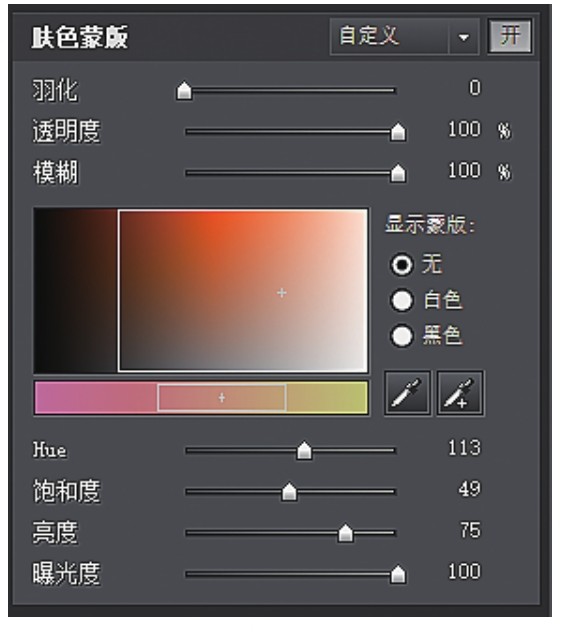
Task: Open the 自定义 preset dropdown arrow
Action: click(x=464, y=37)
